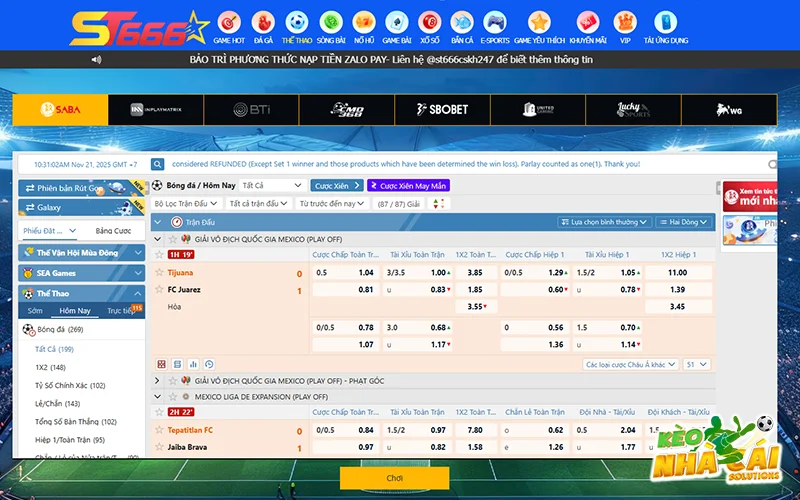Select the 51 more bets dropdown
This screenshot has height=500, width=800.
(x=696, y=364)
